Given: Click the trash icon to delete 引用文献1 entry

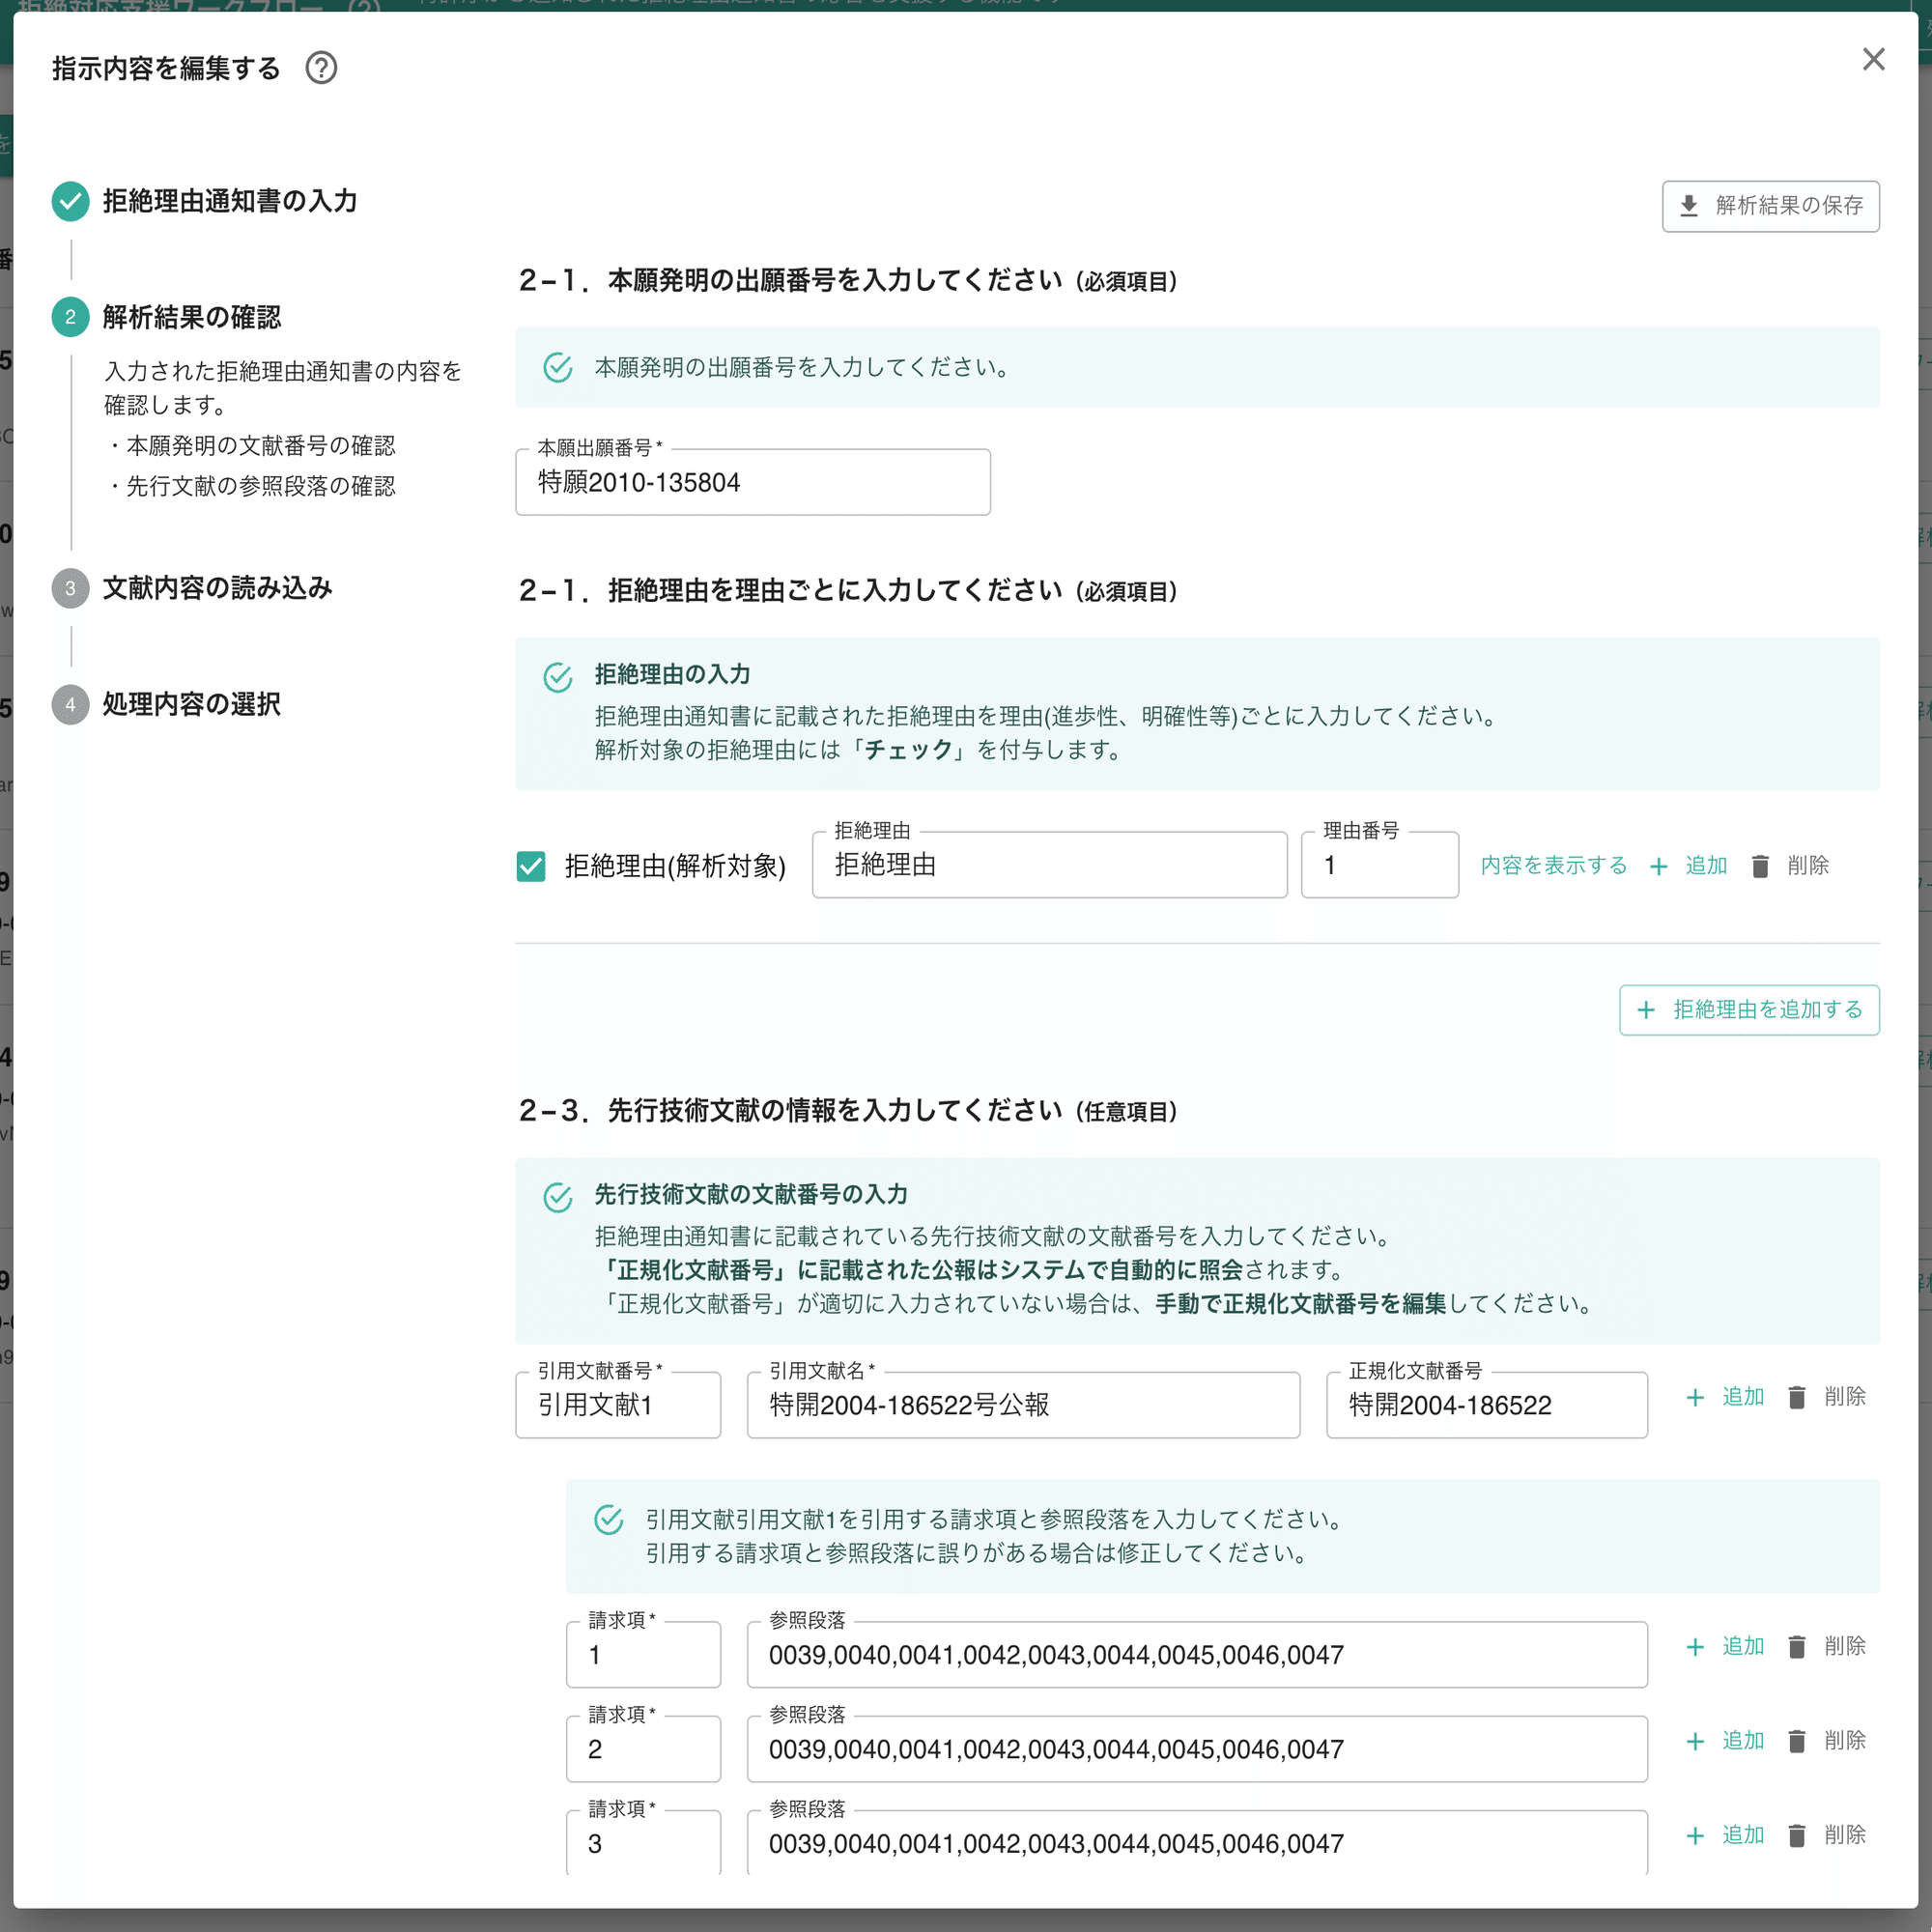Looking at the screenshot, I should pos(1797,1397).
